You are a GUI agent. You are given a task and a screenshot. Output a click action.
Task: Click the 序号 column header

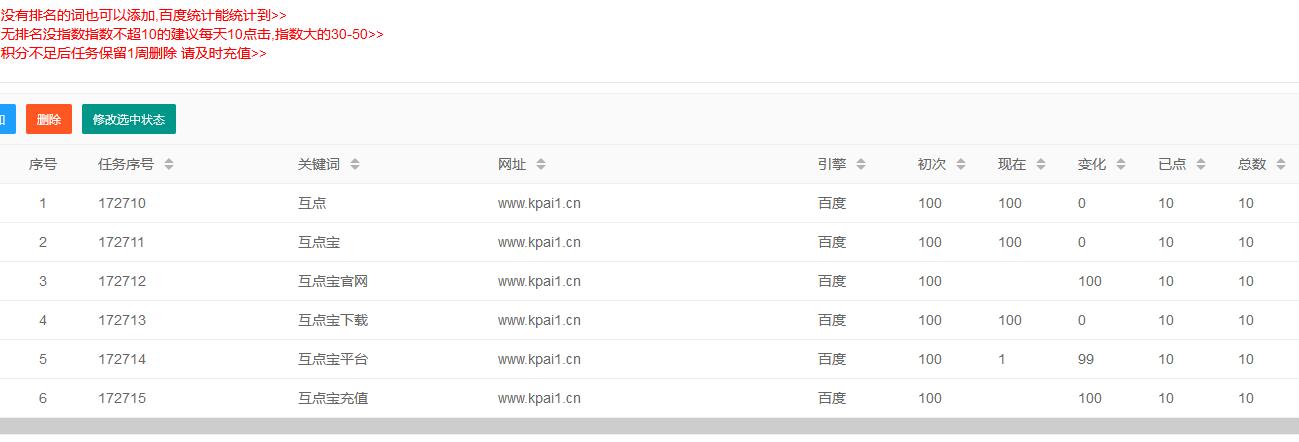[43, 164]
